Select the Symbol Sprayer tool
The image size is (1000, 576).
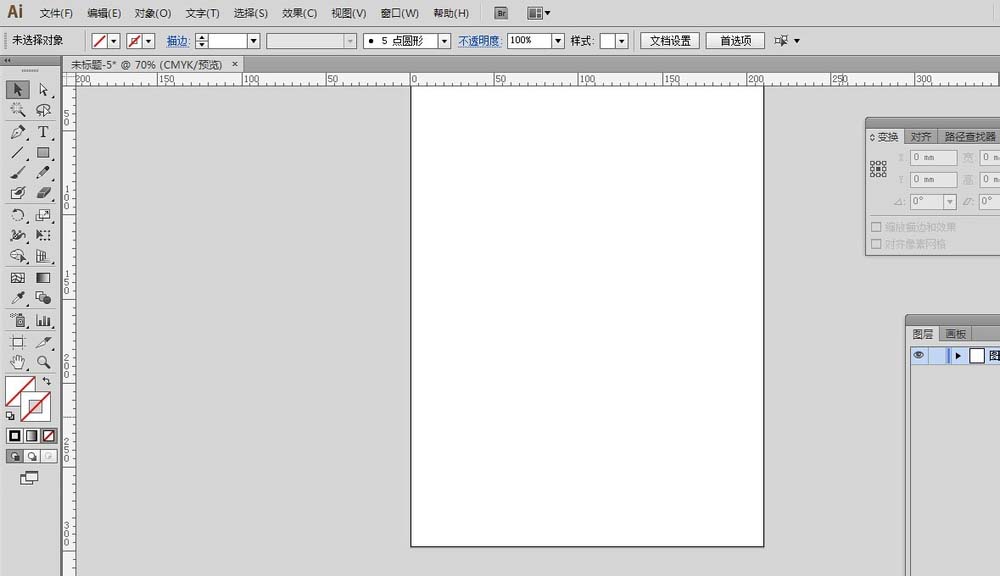click(18, 320)
